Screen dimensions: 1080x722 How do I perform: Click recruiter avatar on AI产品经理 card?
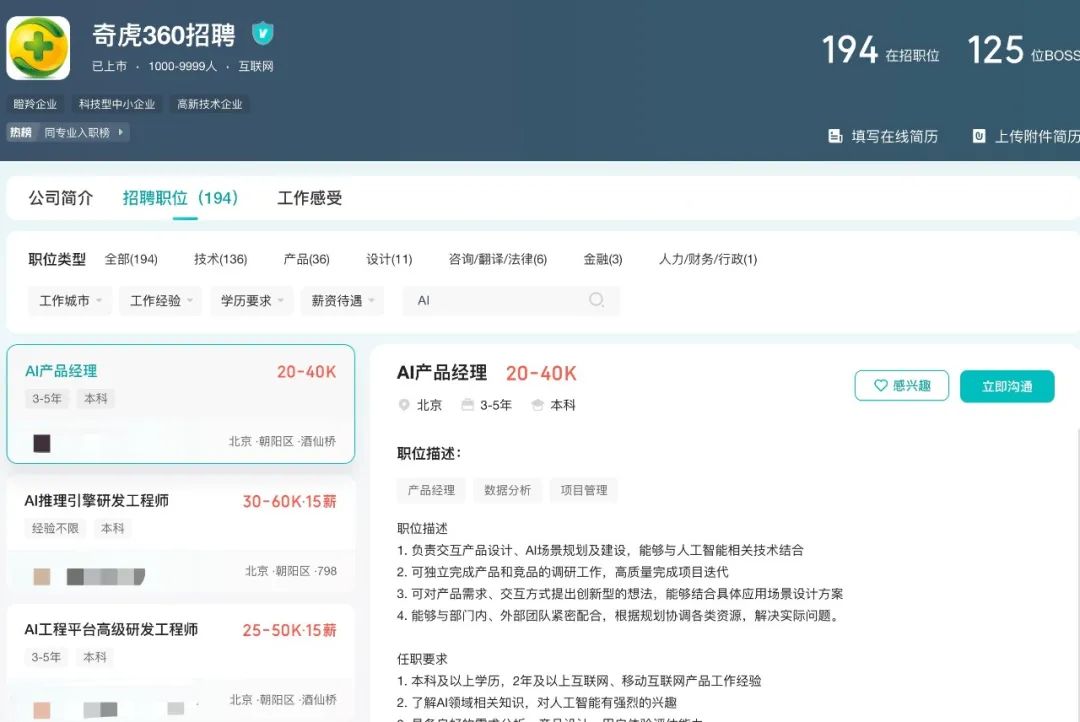click(x=42, y=443)
